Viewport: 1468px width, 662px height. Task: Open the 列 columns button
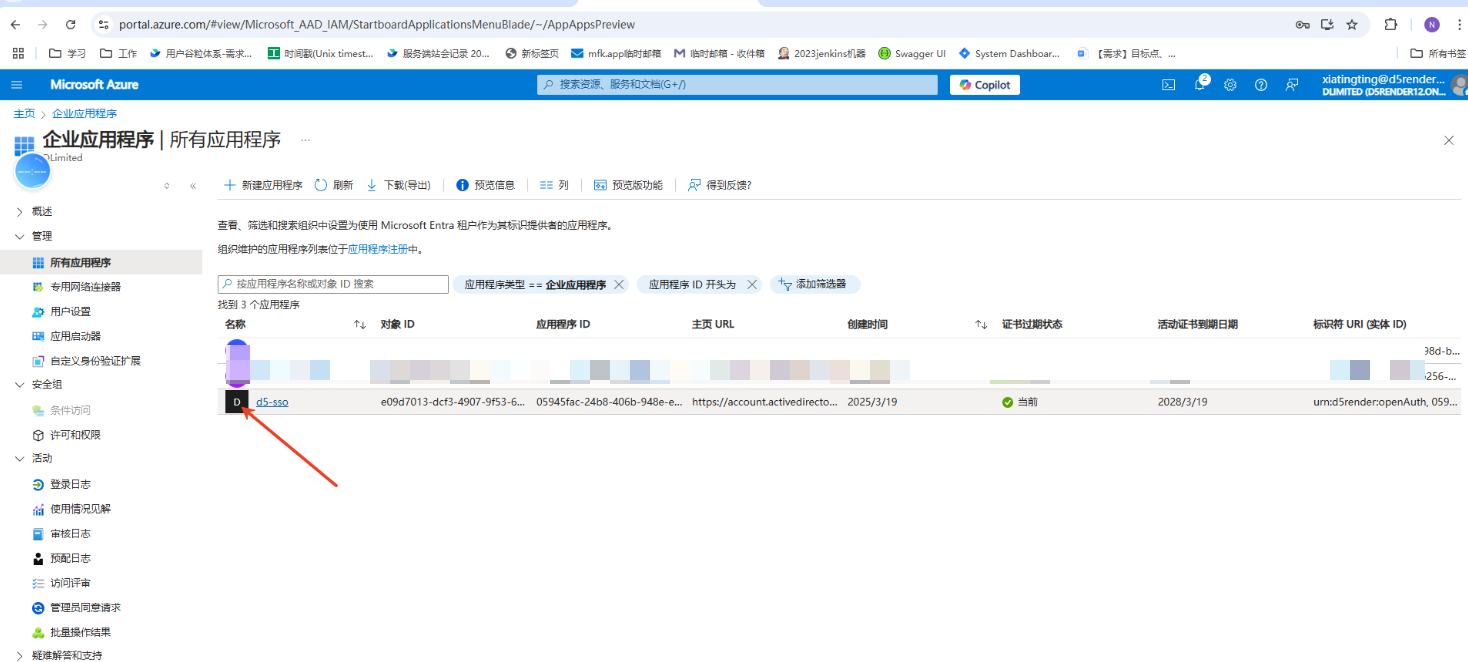(554, 185)
